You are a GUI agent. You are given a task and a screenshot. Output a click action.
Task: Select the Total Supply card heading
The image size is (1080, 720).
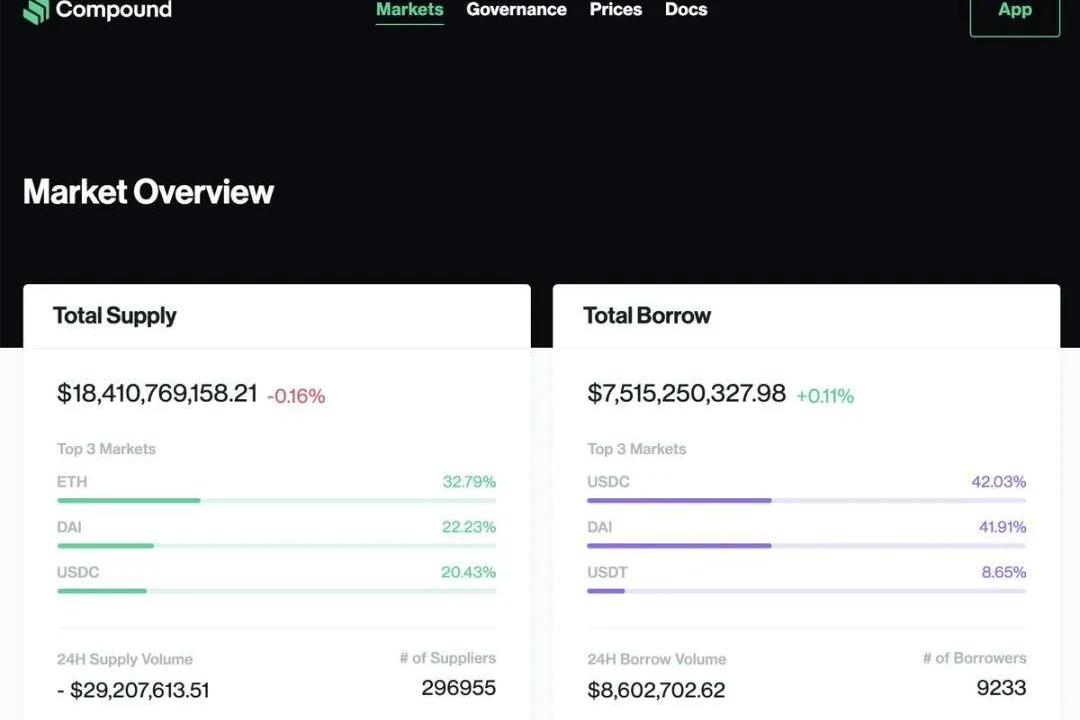coord(115,316)
